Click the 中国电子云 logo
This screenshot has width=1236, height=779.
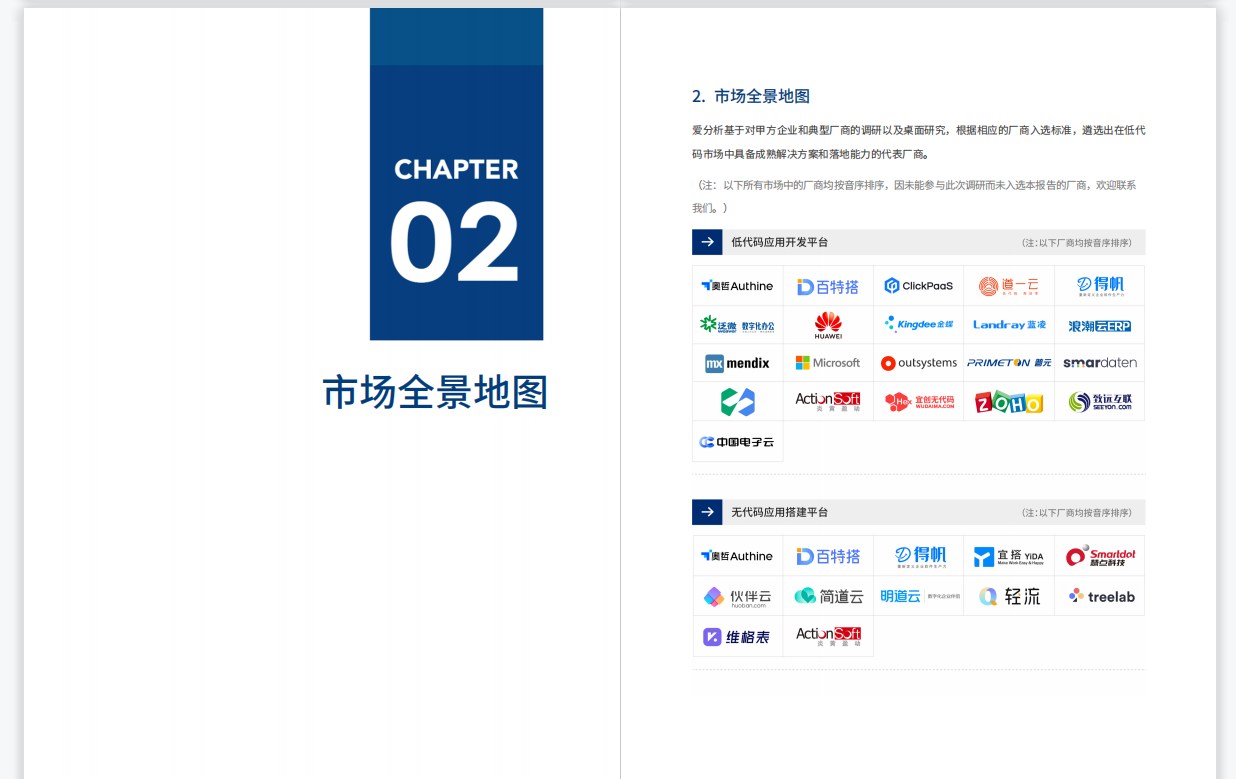[x=737, y=441]
